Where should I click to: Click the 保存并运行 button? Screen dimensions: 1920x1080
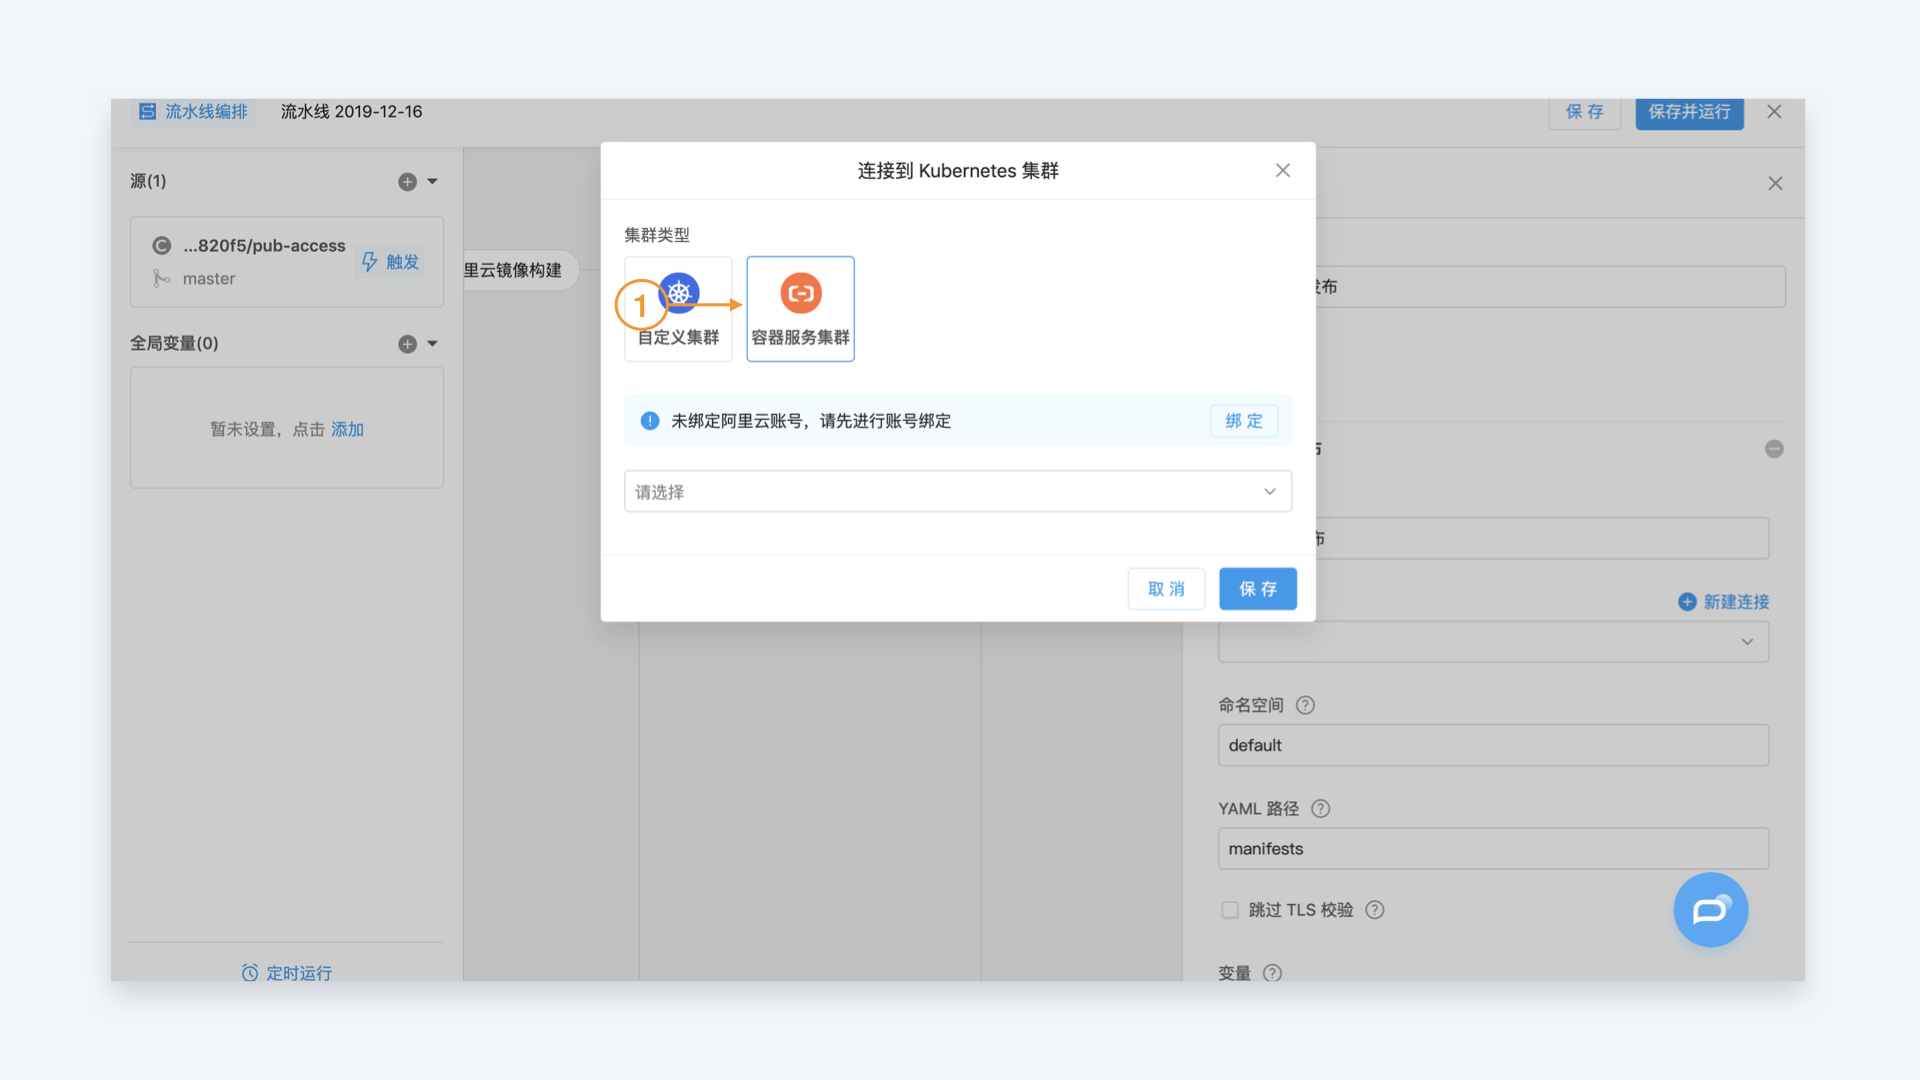tap(1690, 112)
